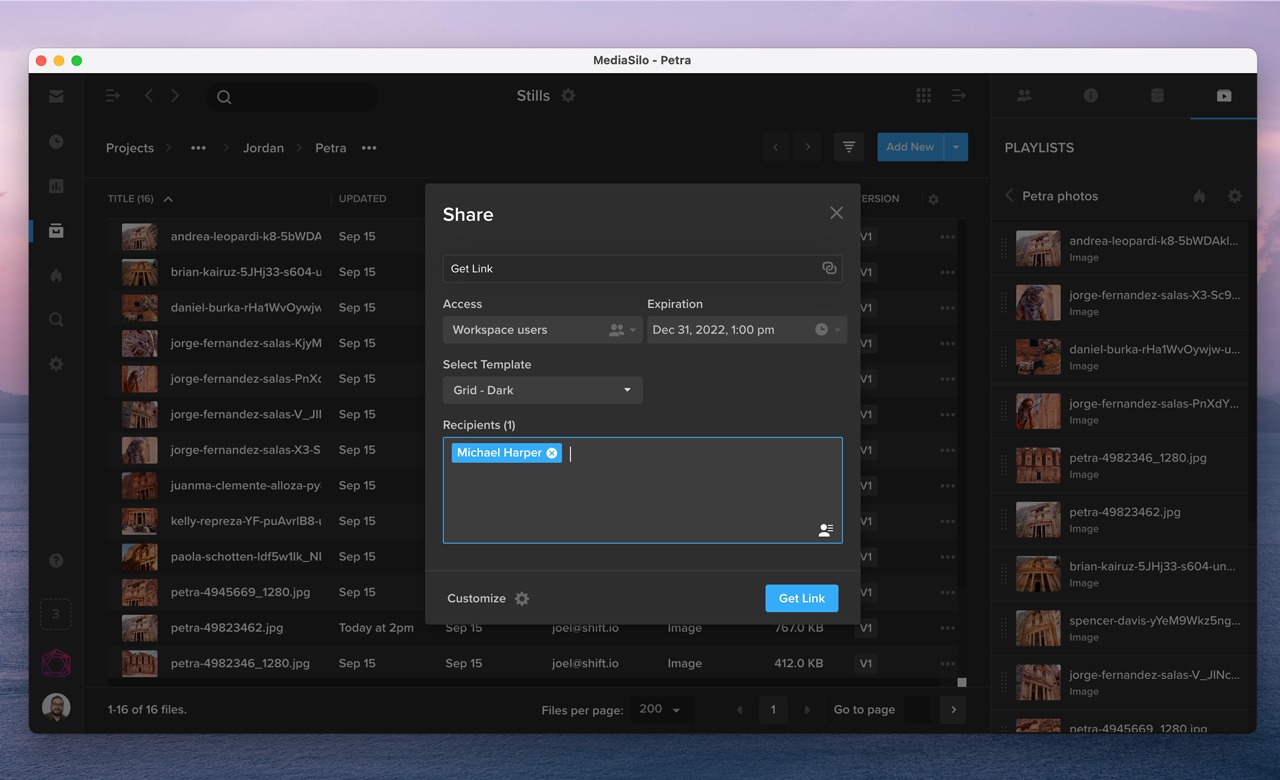The height and width of the screenshot is (780, 1280).
Task: Sort by the Title column header
Action: pyautogui.click(x=131, y=199)
